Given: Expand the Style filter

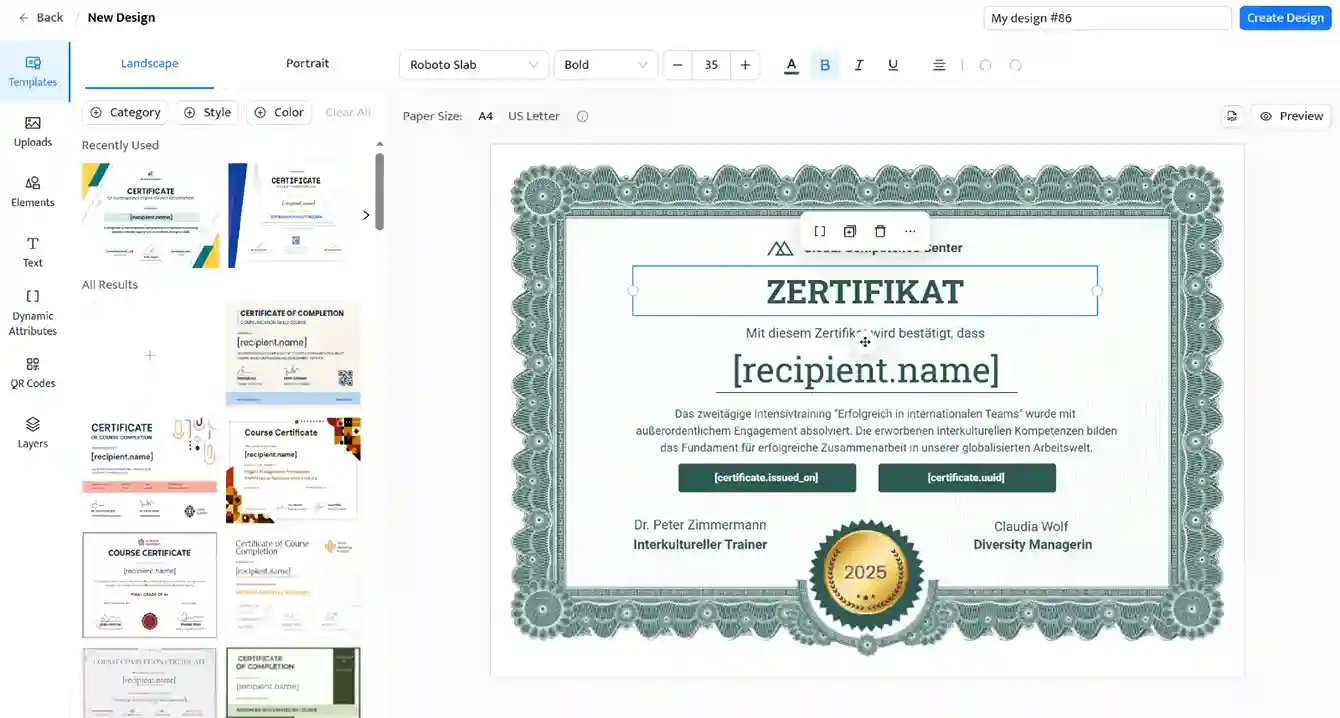Looking at the screenshot, I should pyautogui.click(x=207, y=112).
